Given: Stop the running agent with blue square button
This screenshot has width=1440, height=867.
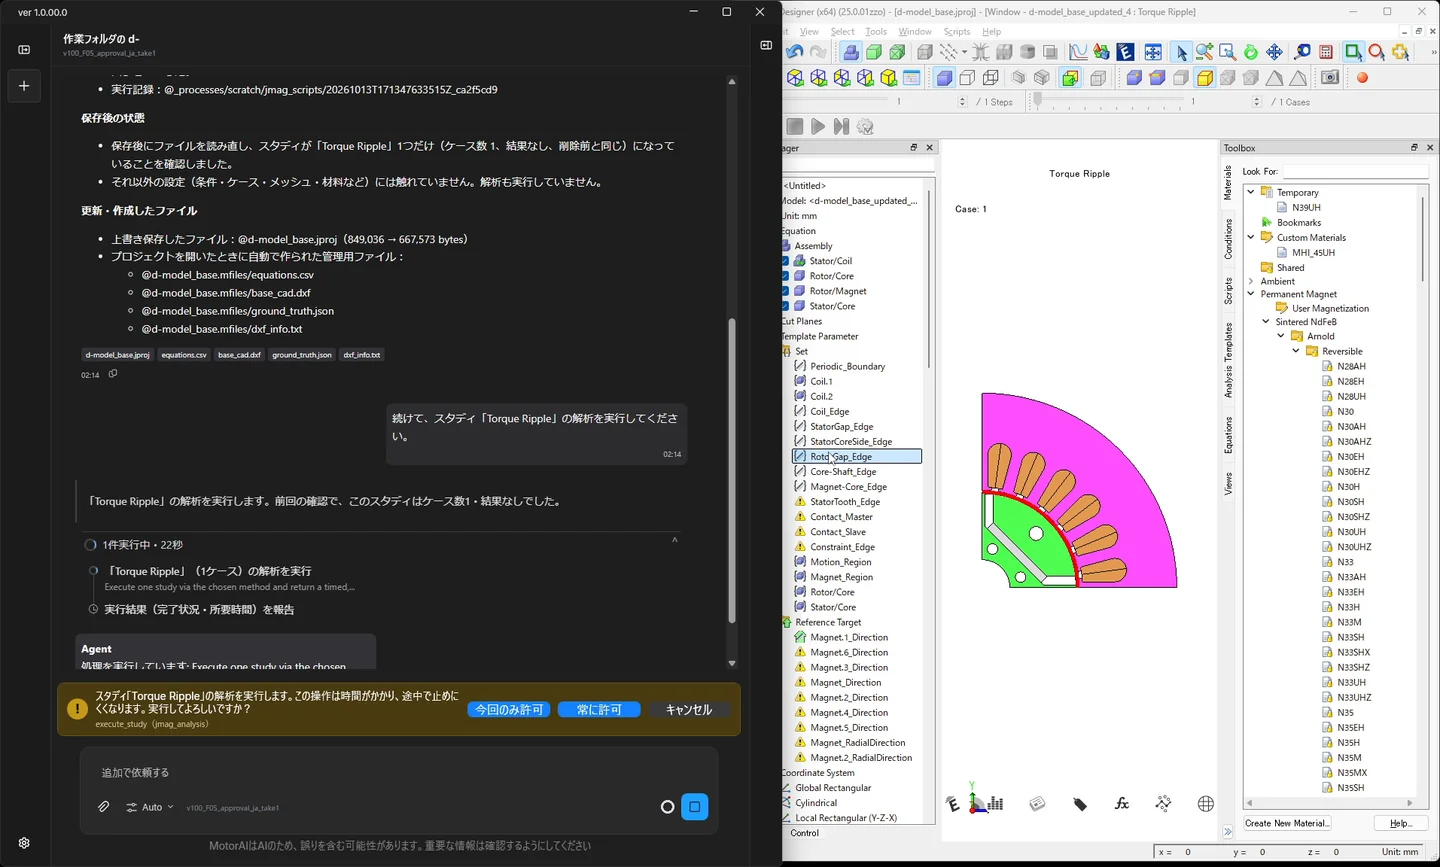Looking at the screenshot, I should tap(695, 807).
